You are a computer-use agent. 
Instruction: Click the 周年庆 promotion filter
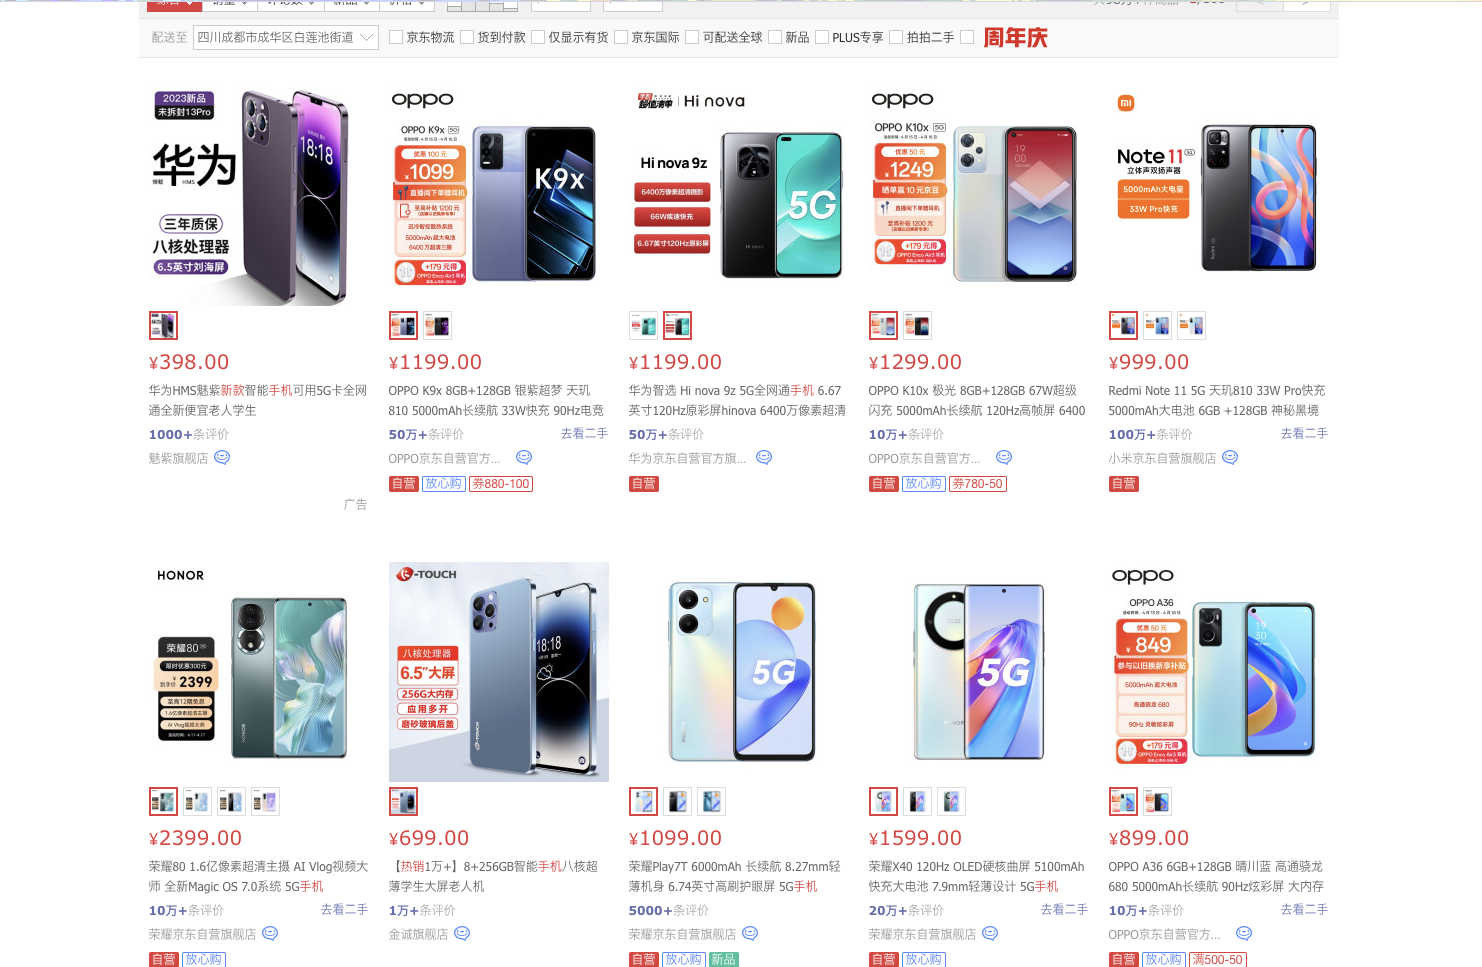[1015, 38]
